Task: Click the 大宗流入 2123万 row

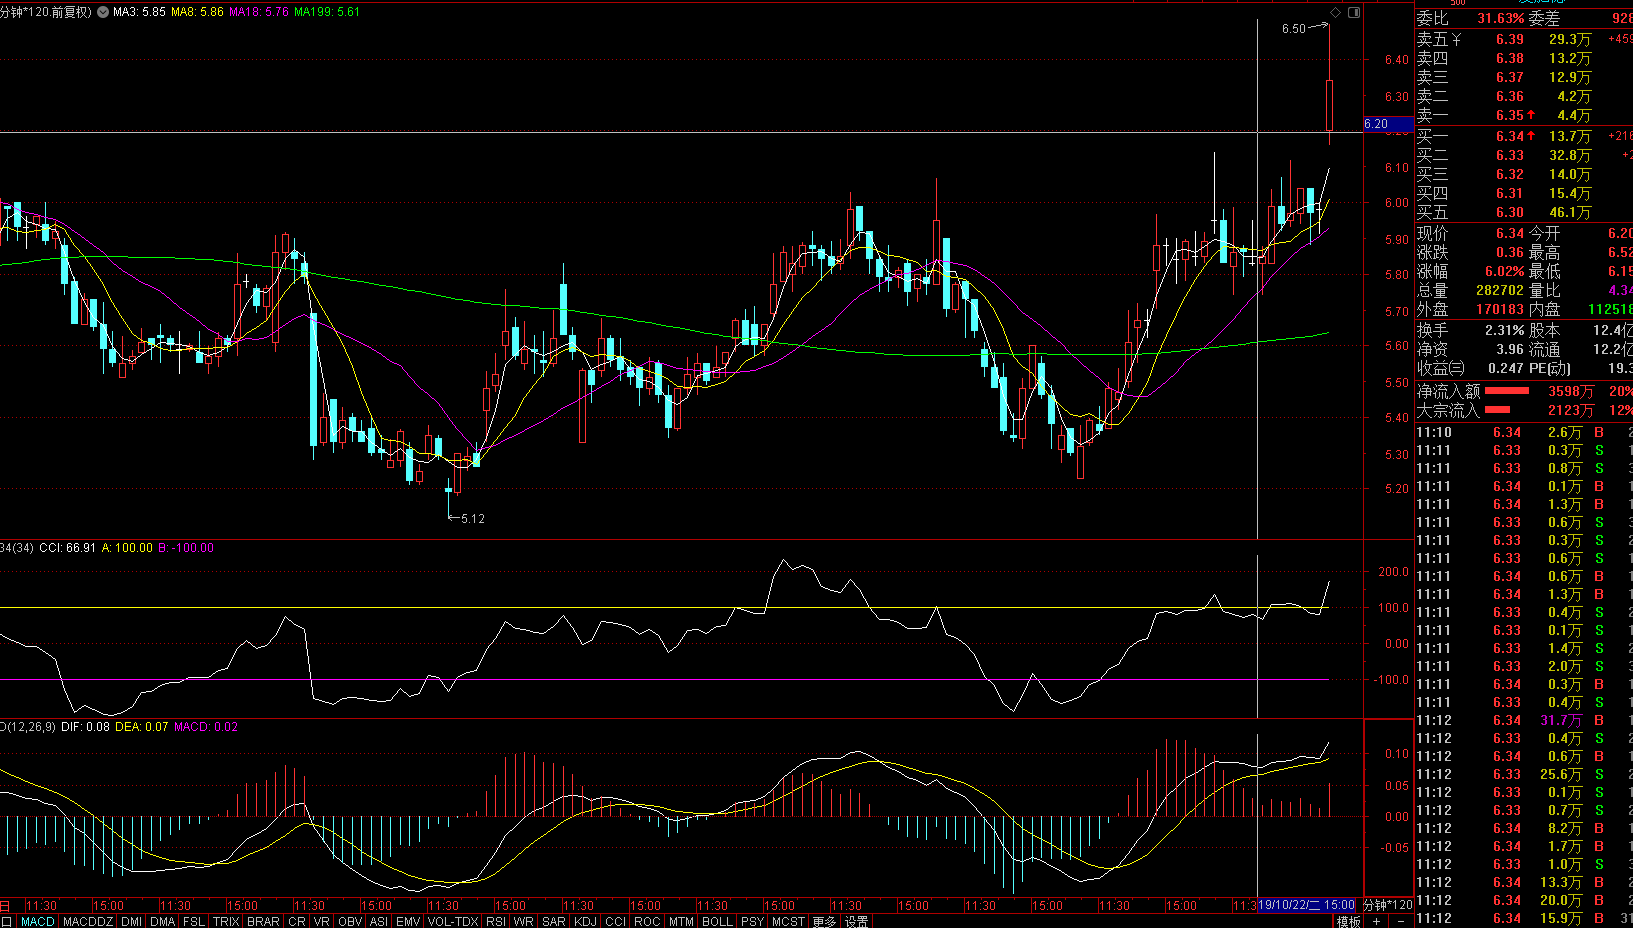Action: pos(1524,411)
